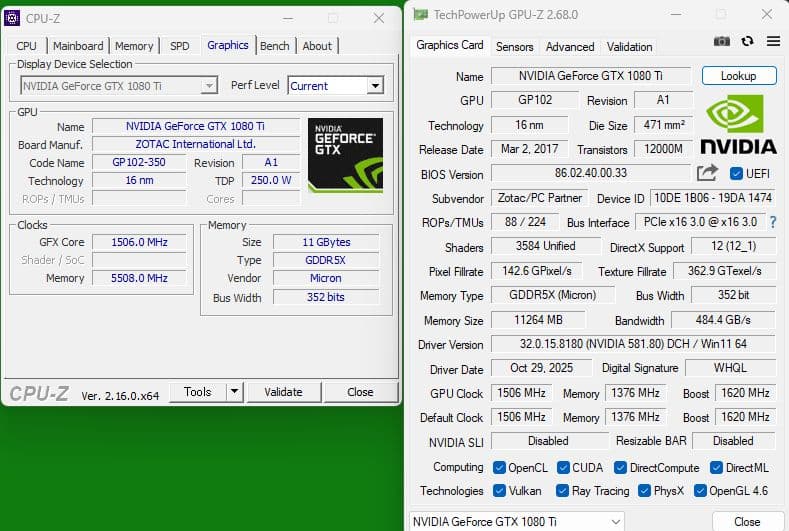Click the Close button in GPU-Z
This screenshot has height=531, width=789.
(747, 521)
